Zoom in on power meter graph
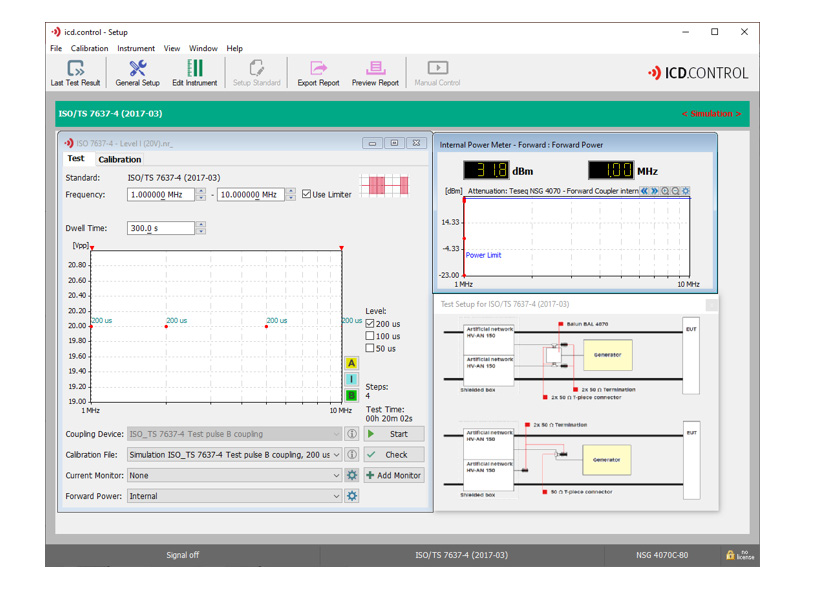 (665, 191)
